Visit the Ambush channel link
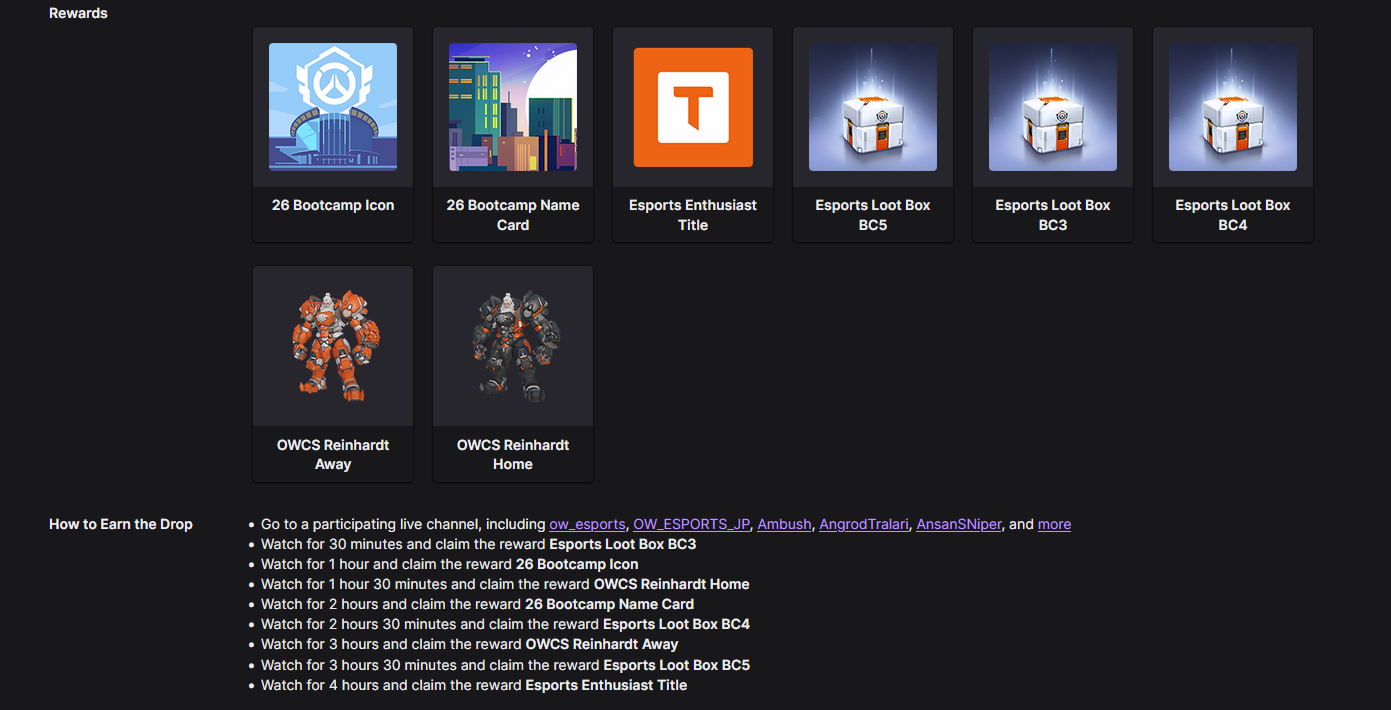This screenshot has width=1391, height=710. pos(784,524)
